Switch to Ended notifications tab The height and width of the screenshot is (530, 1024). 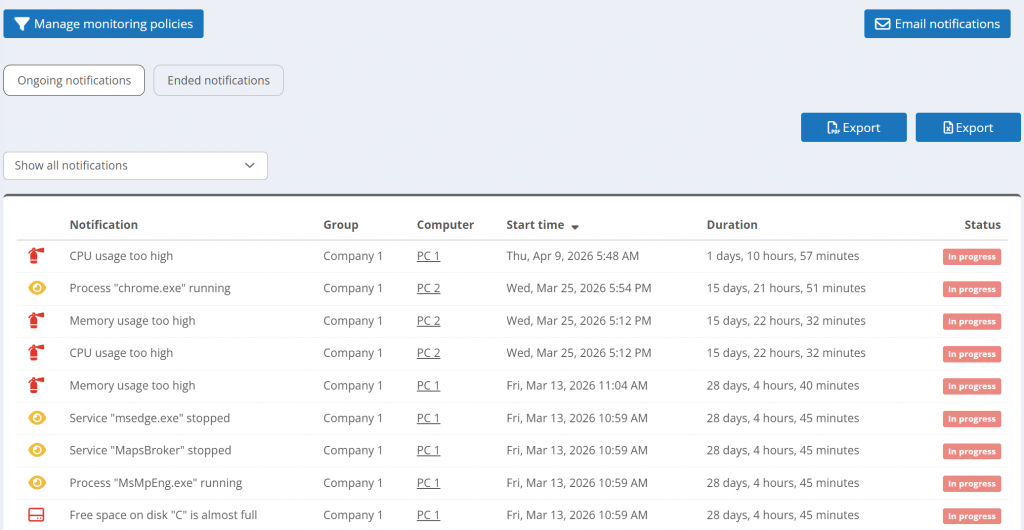[218, 80]
